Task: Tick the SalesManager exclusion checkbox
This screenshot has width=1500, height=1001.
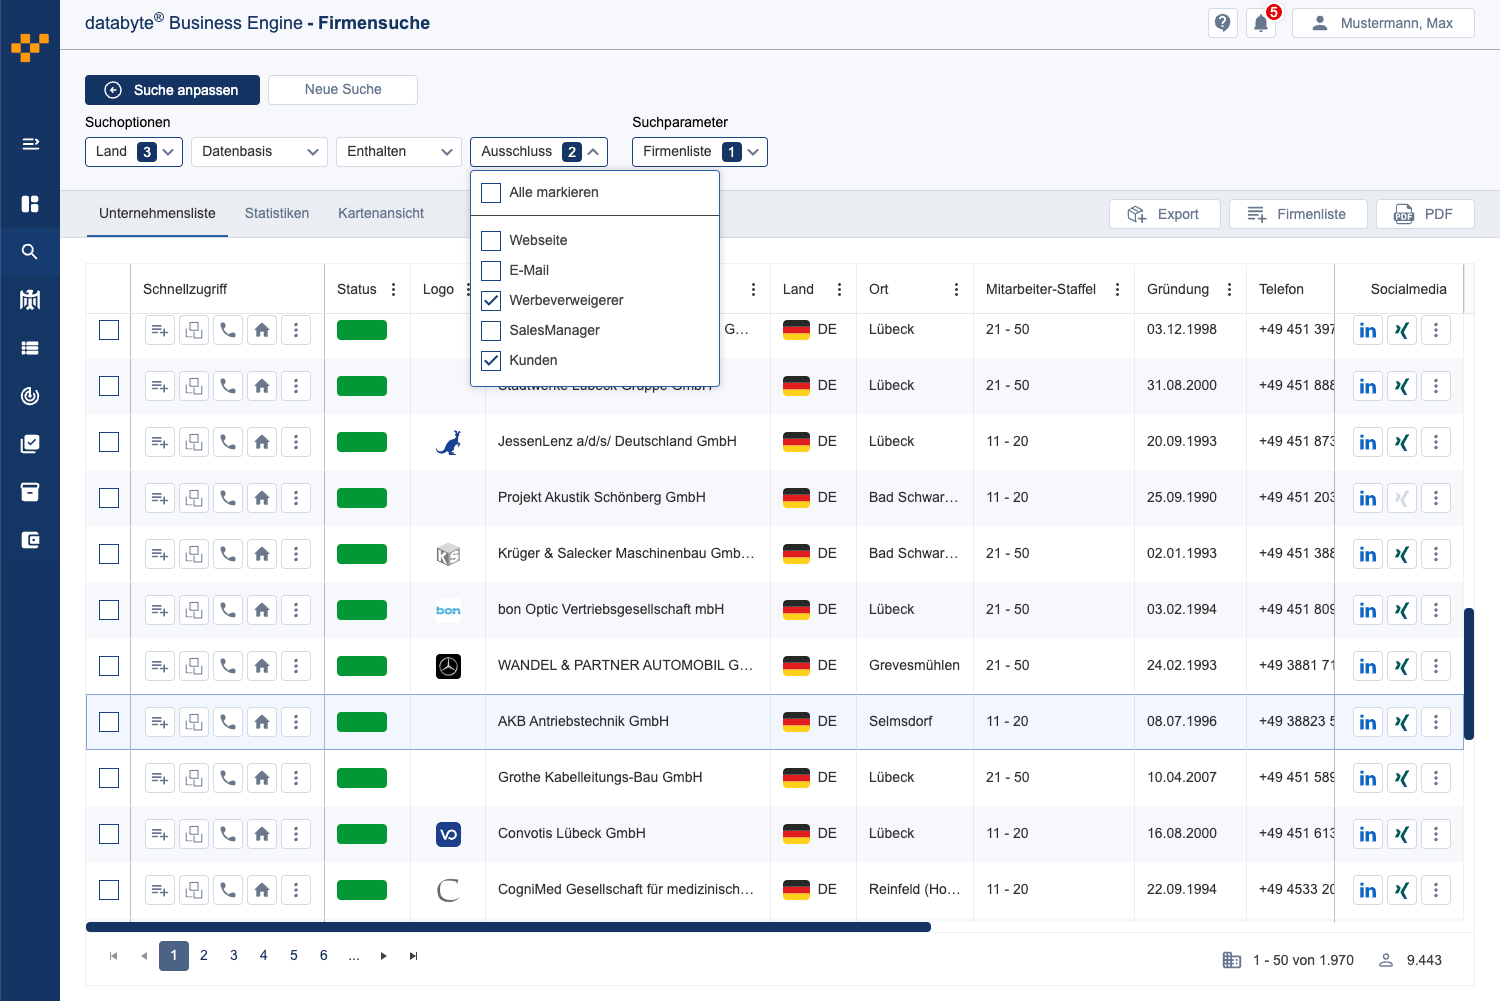Action: click(x=491, y=331)
